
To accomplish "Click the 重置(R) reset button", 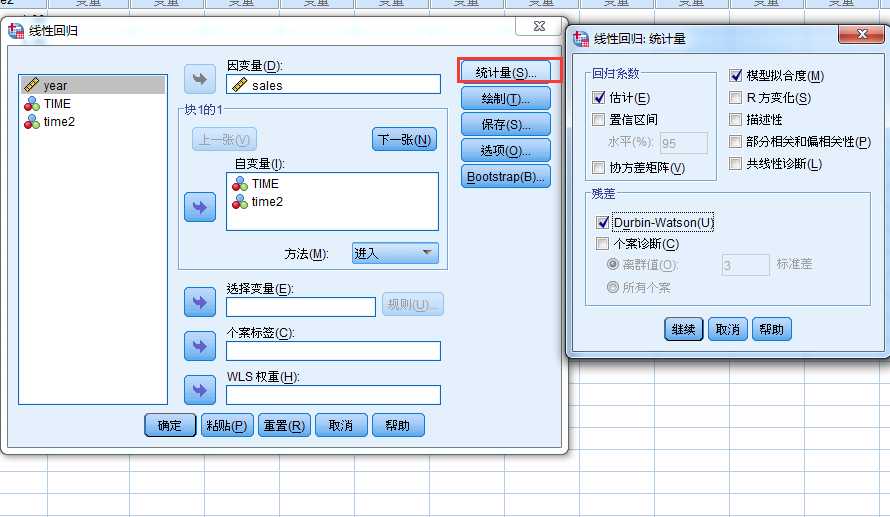I will point(284,426).
